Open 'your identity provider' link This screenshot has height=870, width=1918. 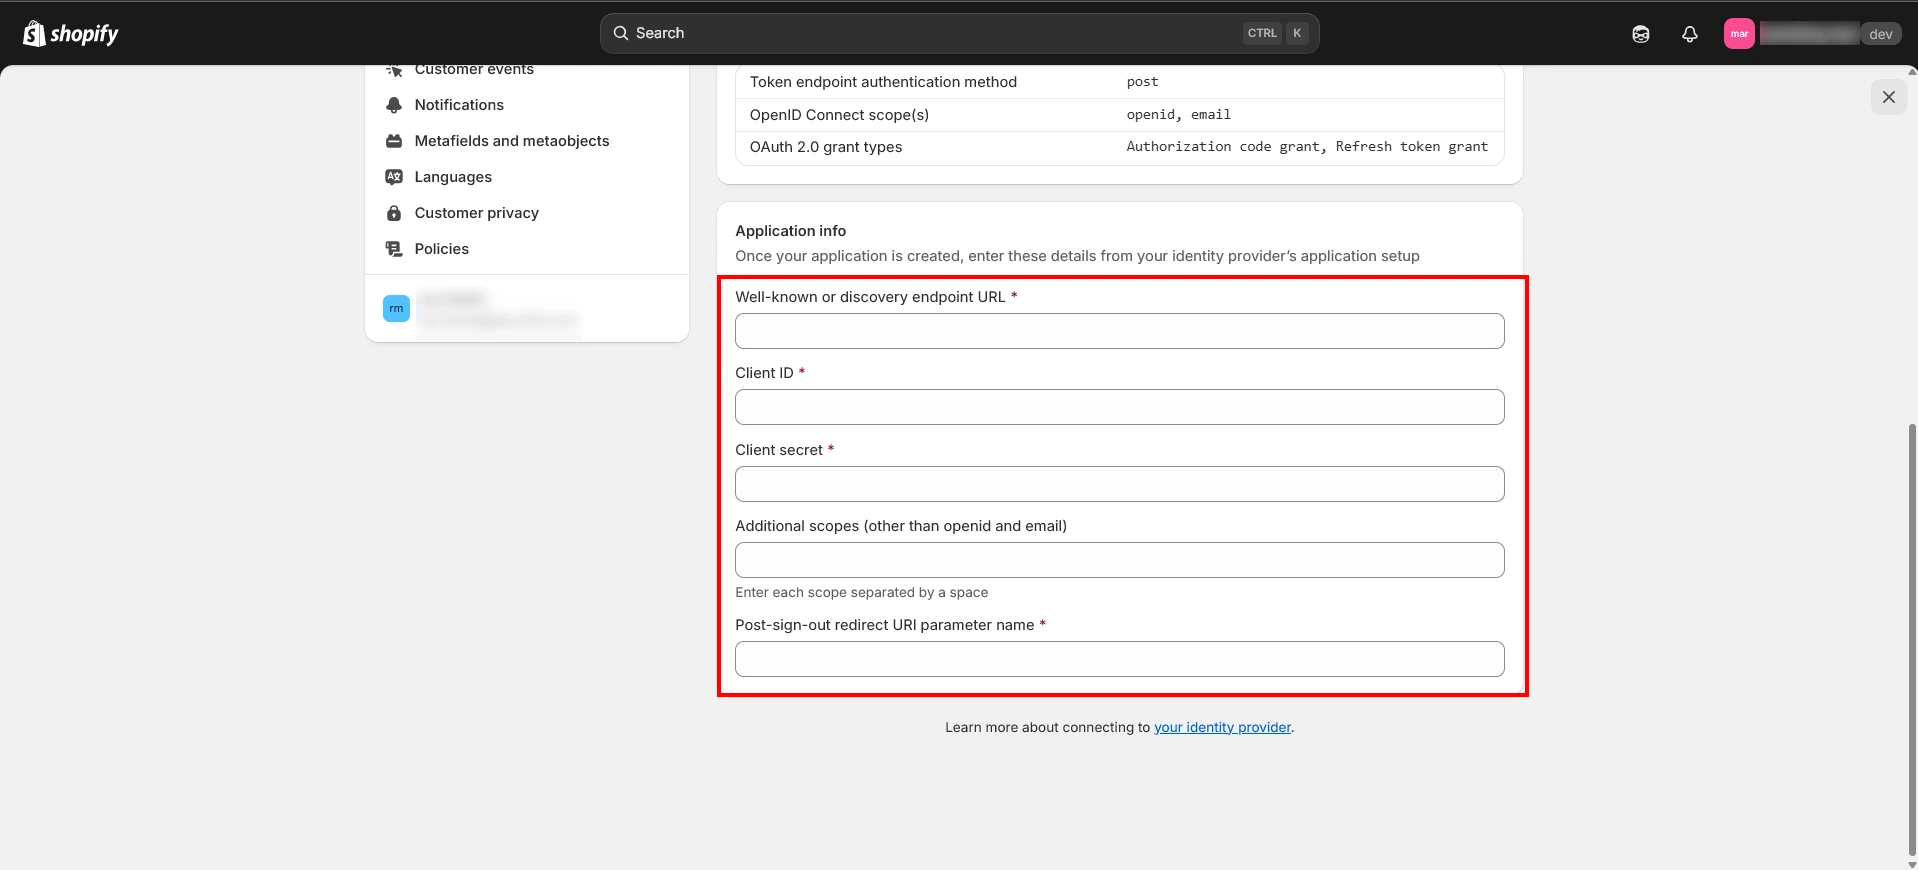click(1222, 727)
